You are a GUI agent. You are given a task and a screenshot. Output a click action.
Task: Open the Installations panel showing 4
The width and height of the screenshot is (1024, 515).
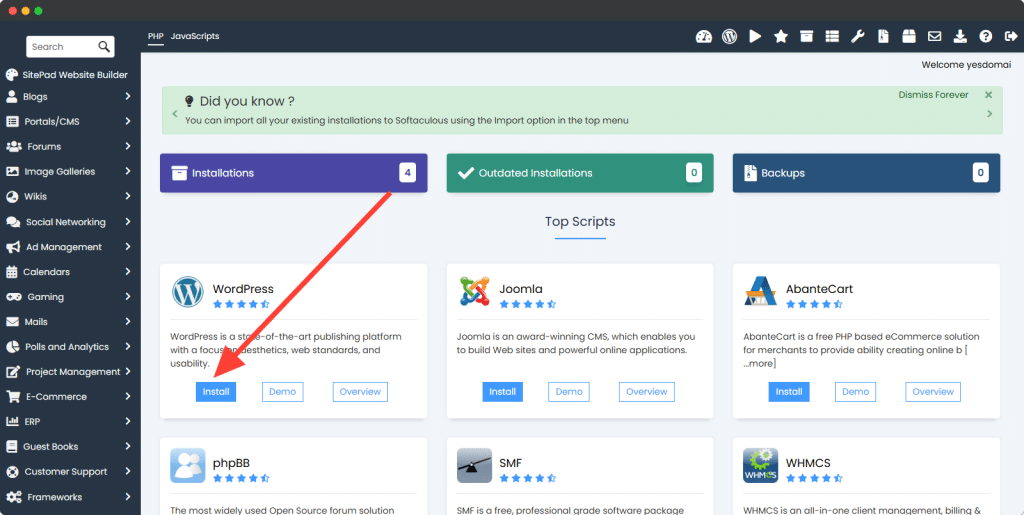point(293,173)
